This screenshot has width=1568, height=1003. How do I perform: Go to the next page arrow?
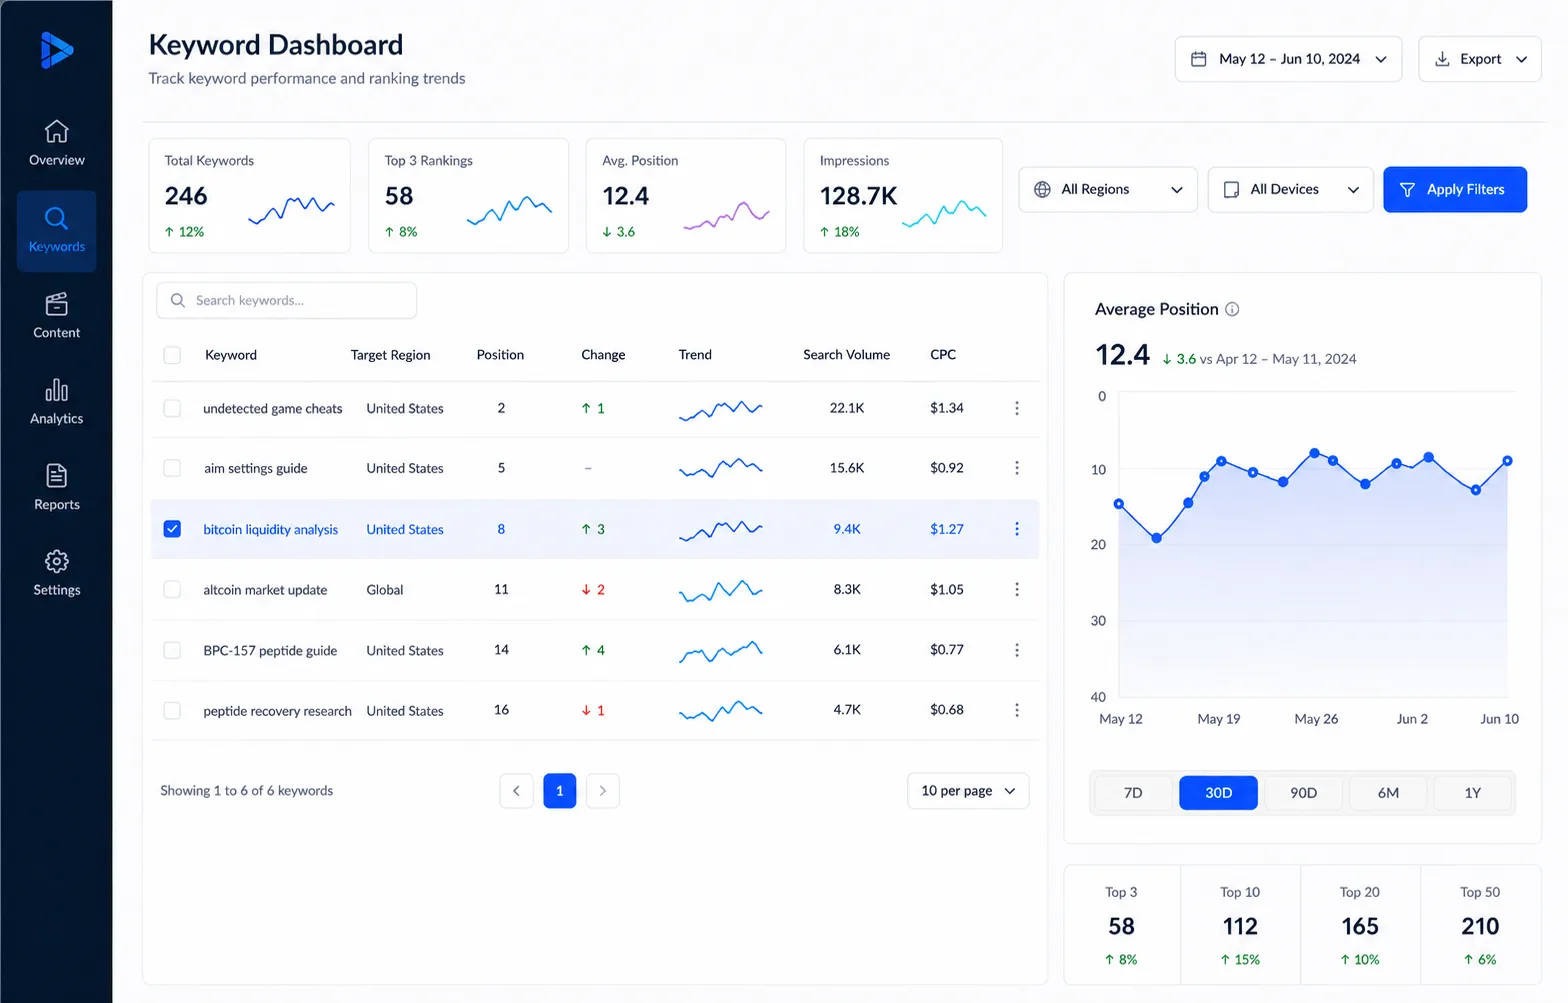602,790
